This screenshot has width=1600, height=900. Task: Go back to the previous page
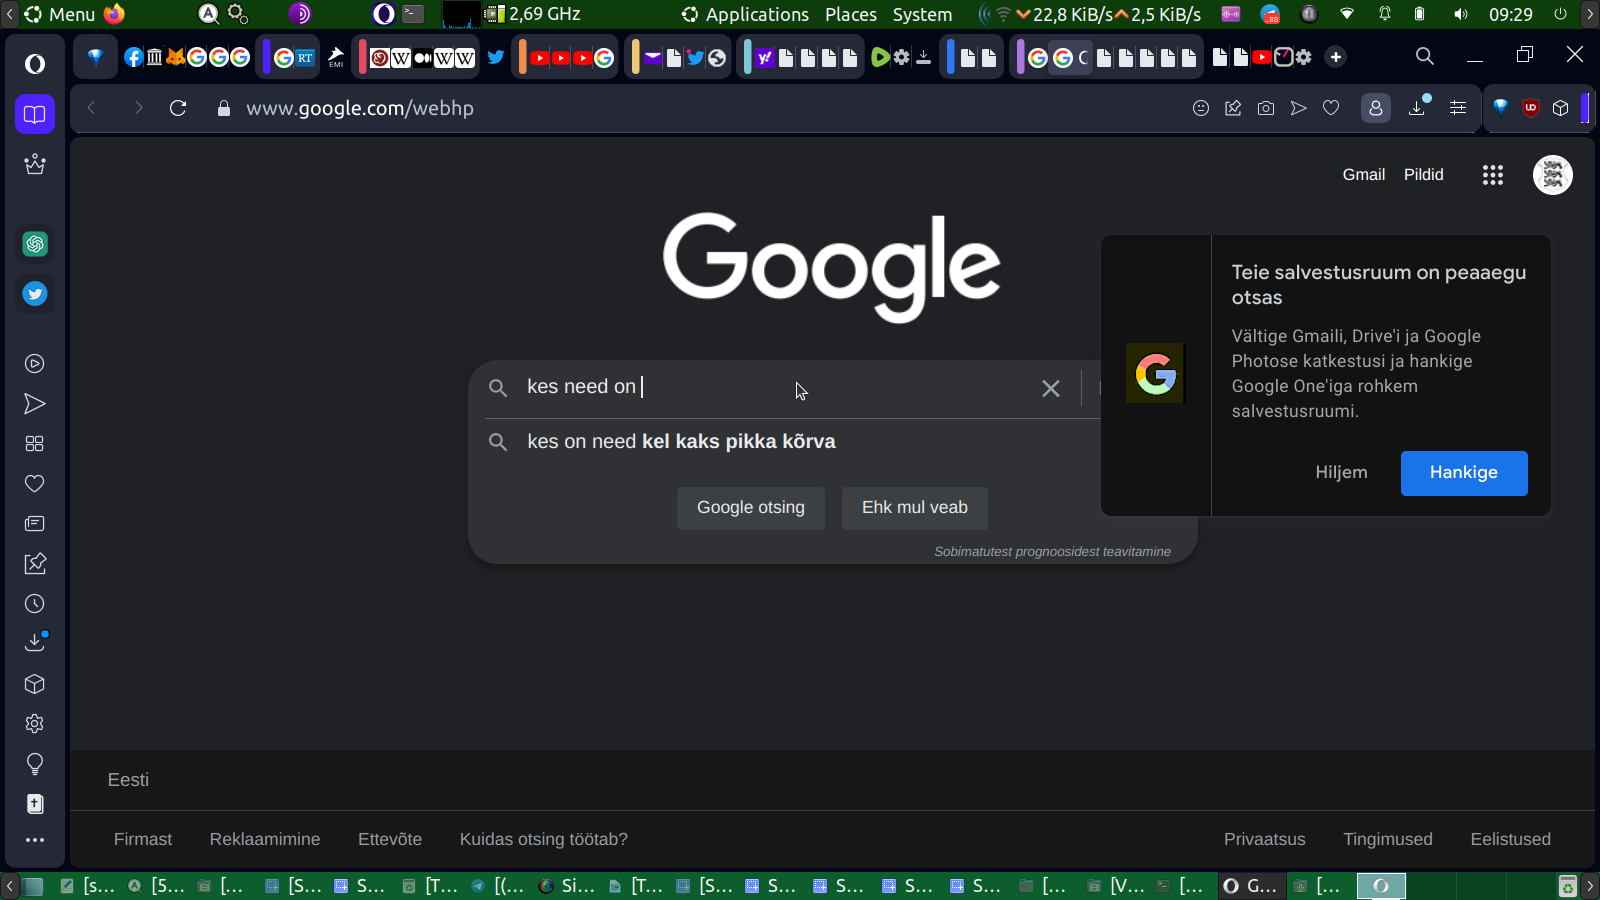click(x=92, y=108)
